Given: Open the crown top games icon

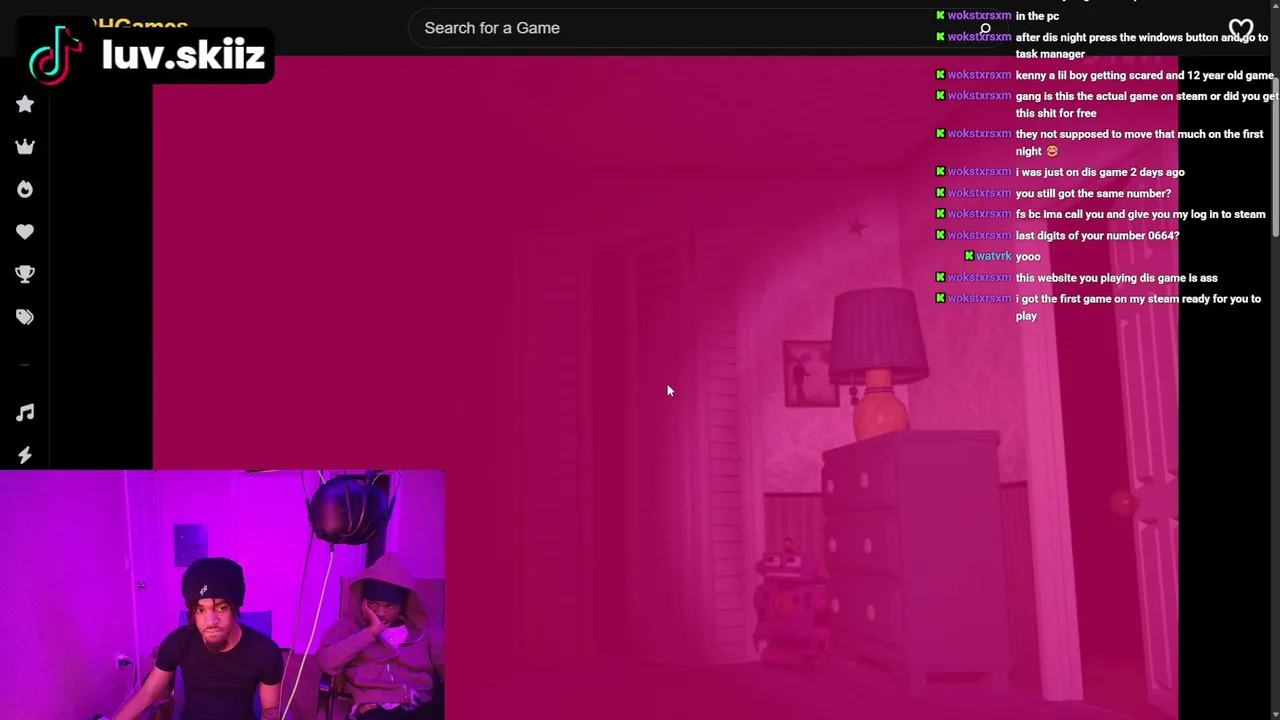Looking at the screenshot, I should (x=25, y=147).
